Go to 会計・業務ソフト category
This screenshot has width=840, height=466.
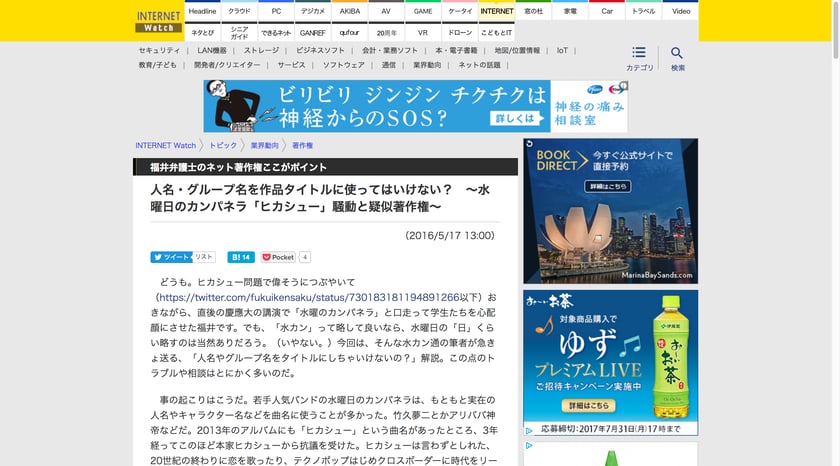pos(389,50)
